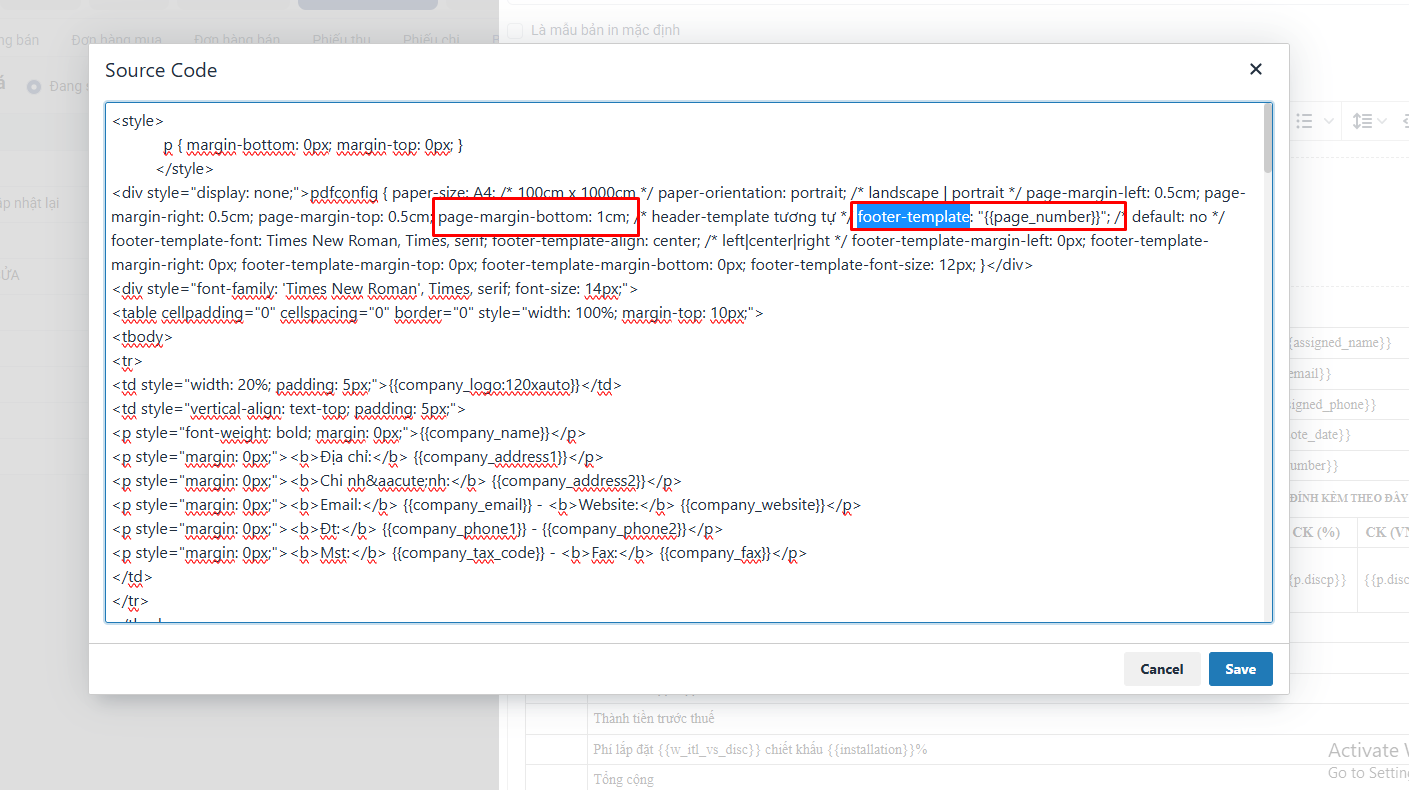Screen dimensions: 1409x790
Task: Tick the 'Là mẫu bản in mặc định' checkbox
Action: pos(515,30)
